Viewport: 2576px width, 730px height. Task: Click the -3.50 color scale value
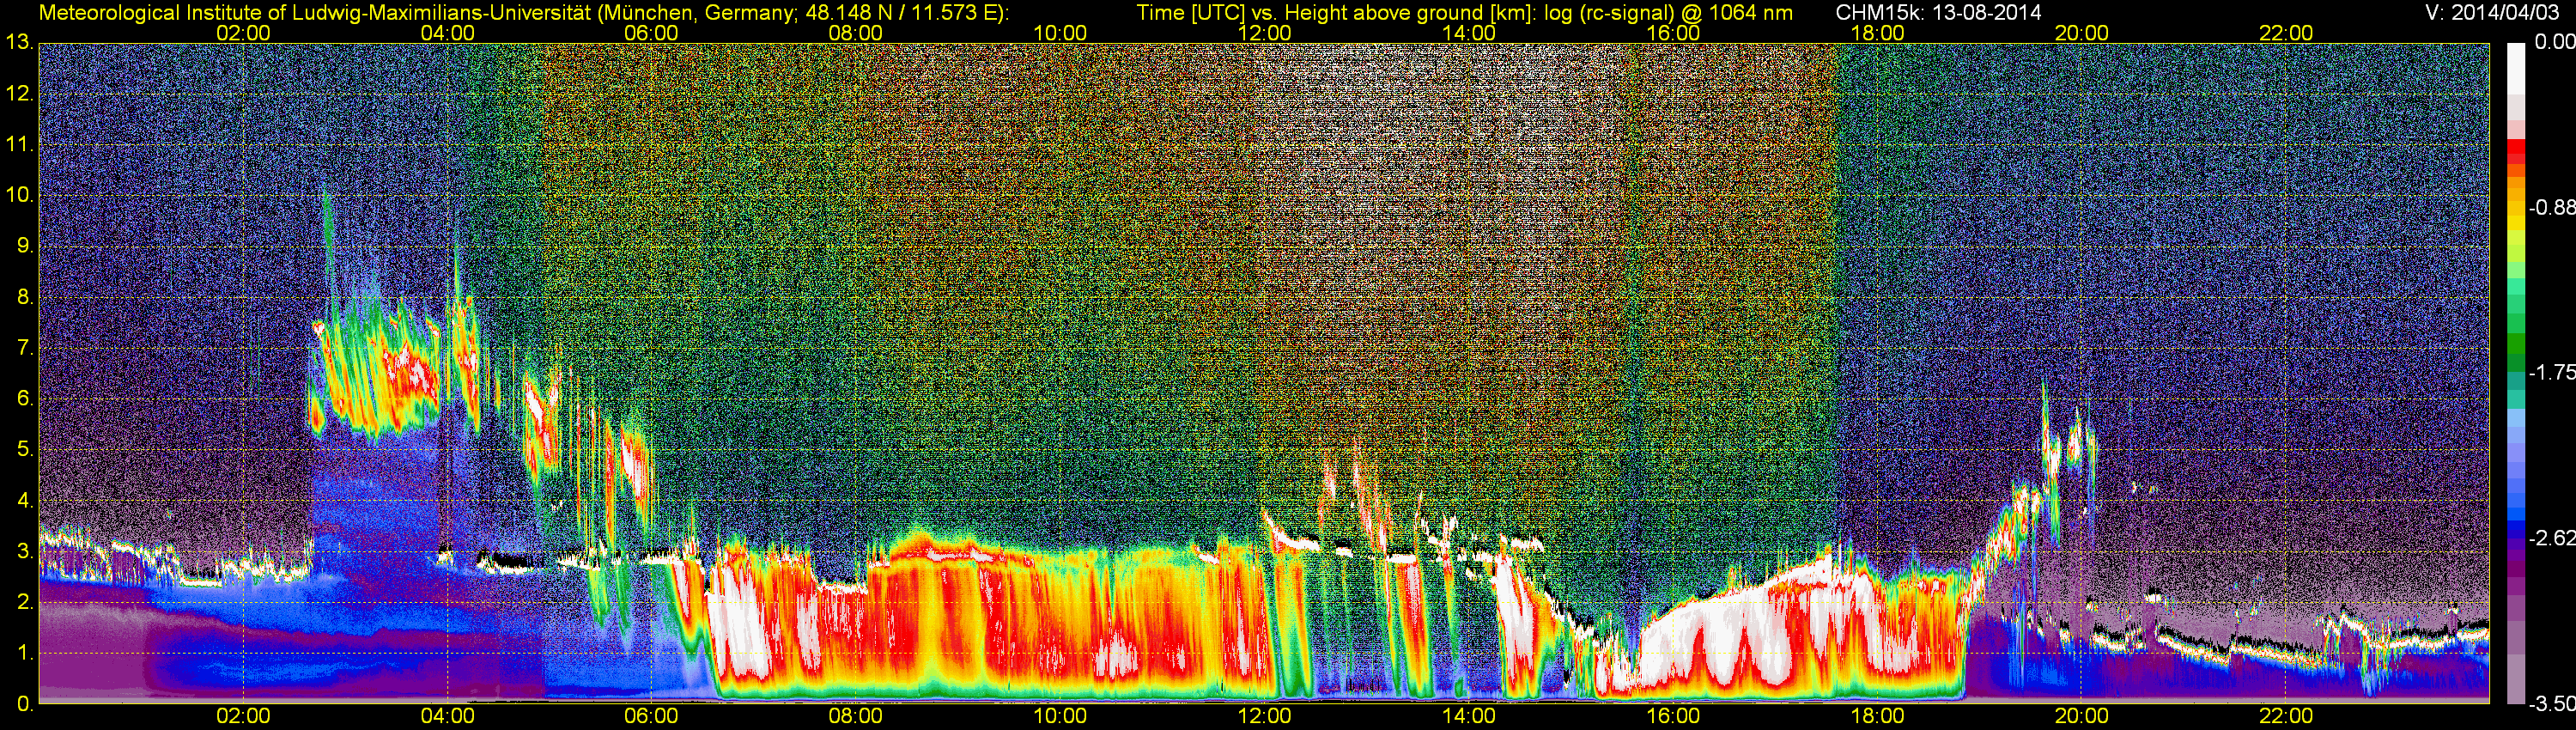(2551, 704)
